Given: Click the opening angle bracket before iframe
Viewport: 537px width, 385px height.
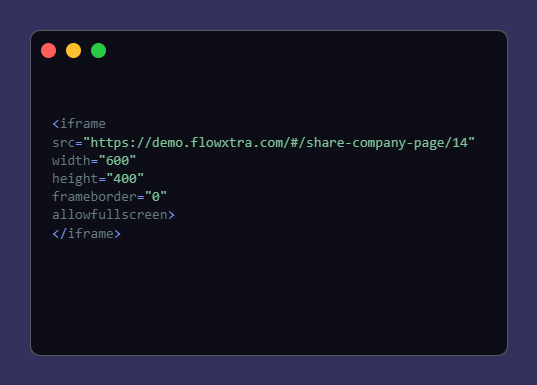Looking at the screenshot, I should (56, 124).
